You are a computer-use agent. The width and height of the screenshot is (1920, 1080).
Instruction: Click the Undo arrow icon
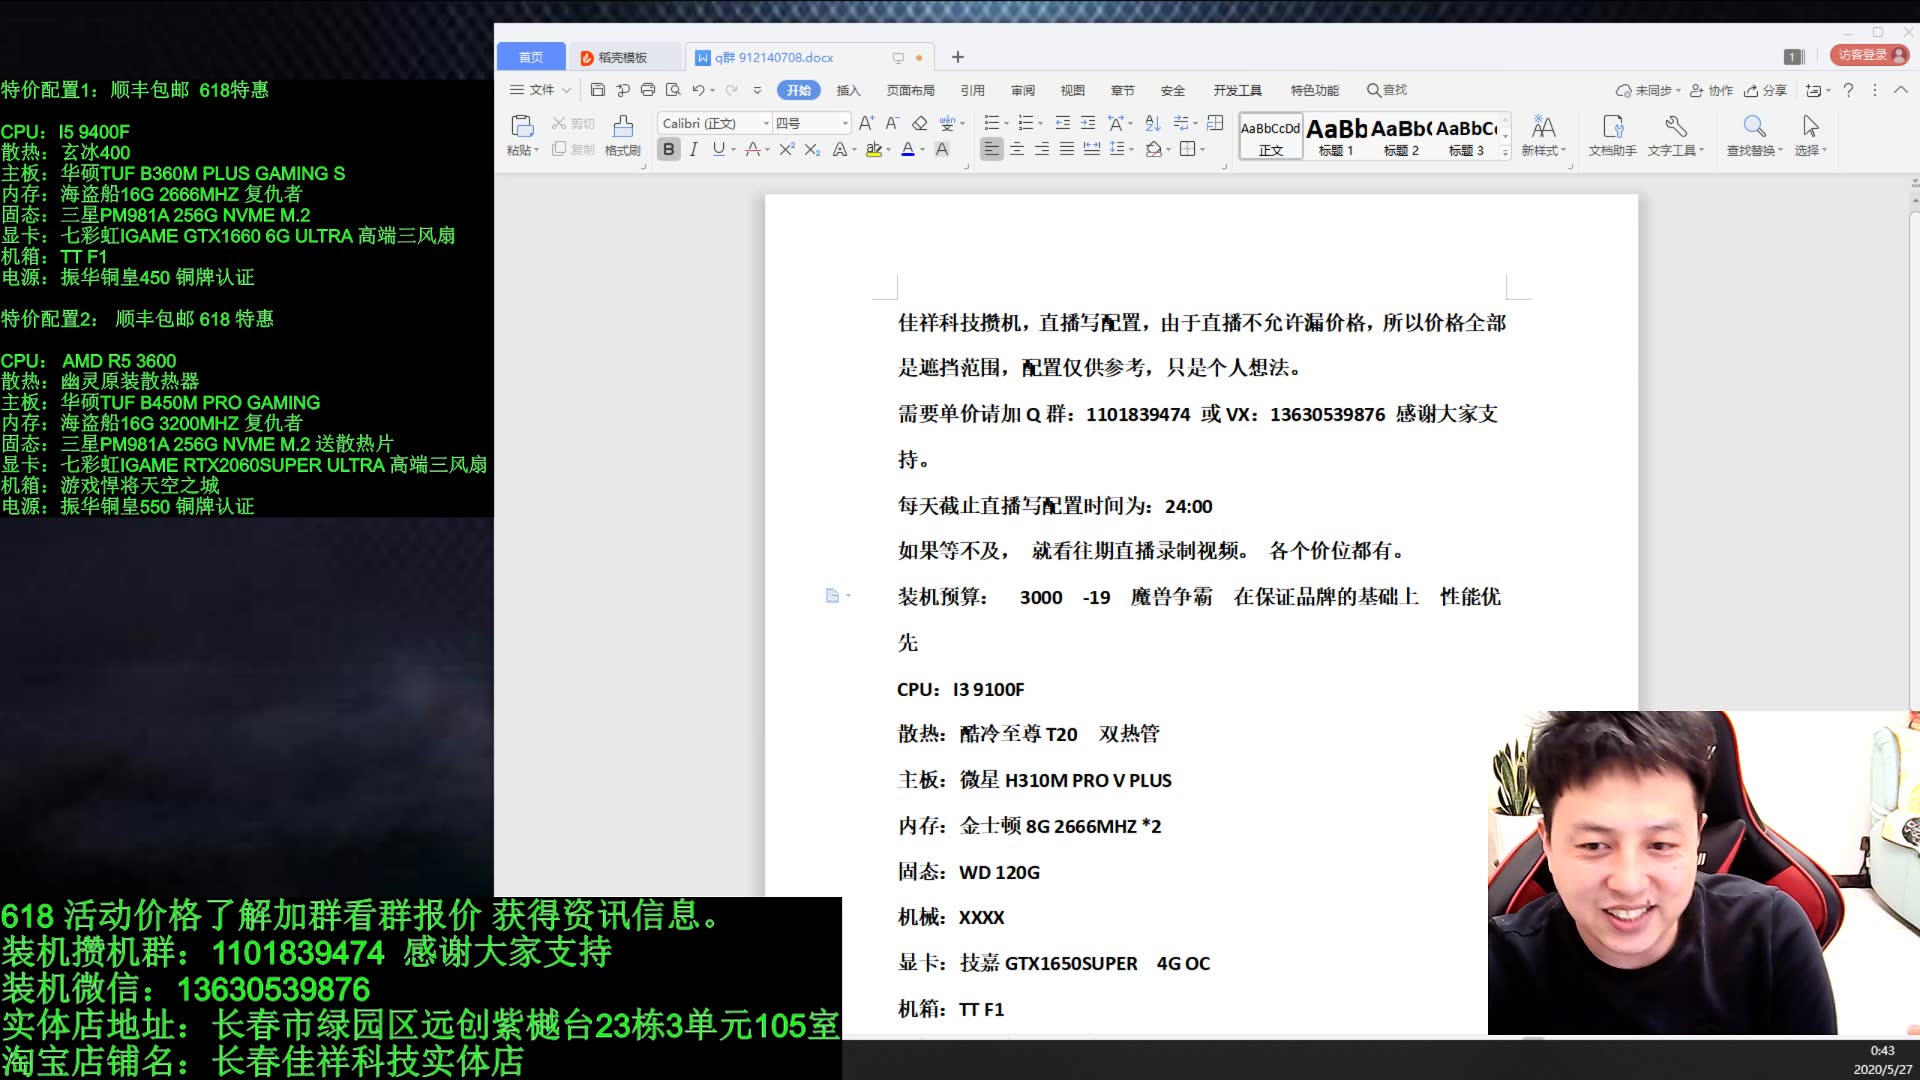coord(698,90)
